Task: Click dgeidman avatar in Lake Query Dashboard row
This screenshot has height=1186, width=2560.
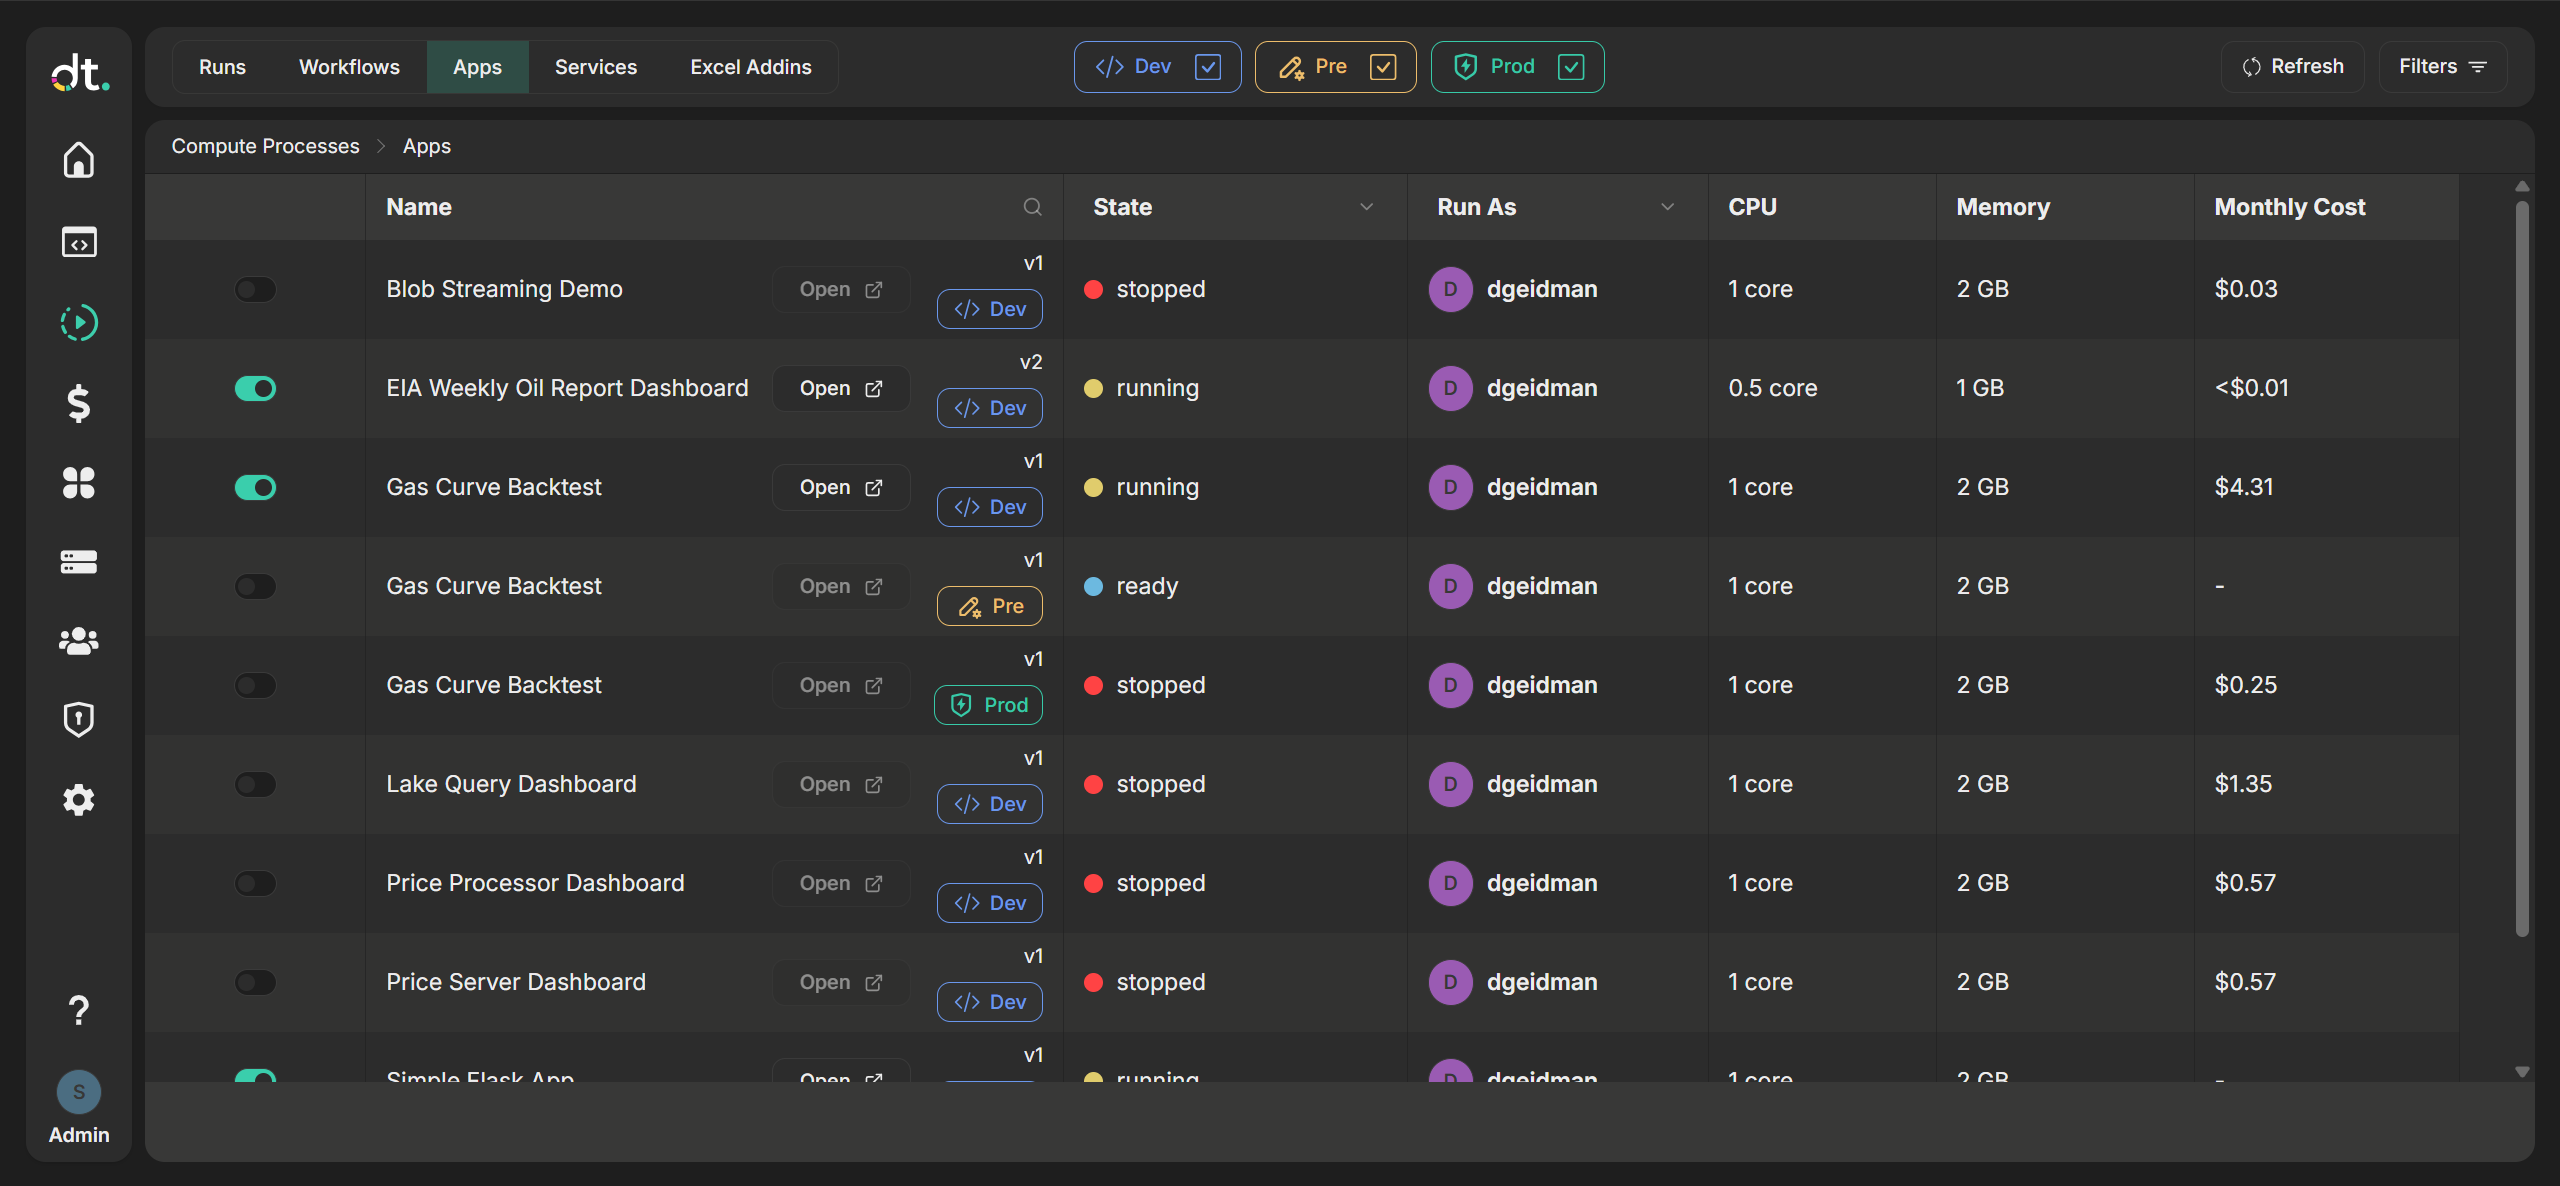Action: pyautogui.click(x=1450, y=784)
